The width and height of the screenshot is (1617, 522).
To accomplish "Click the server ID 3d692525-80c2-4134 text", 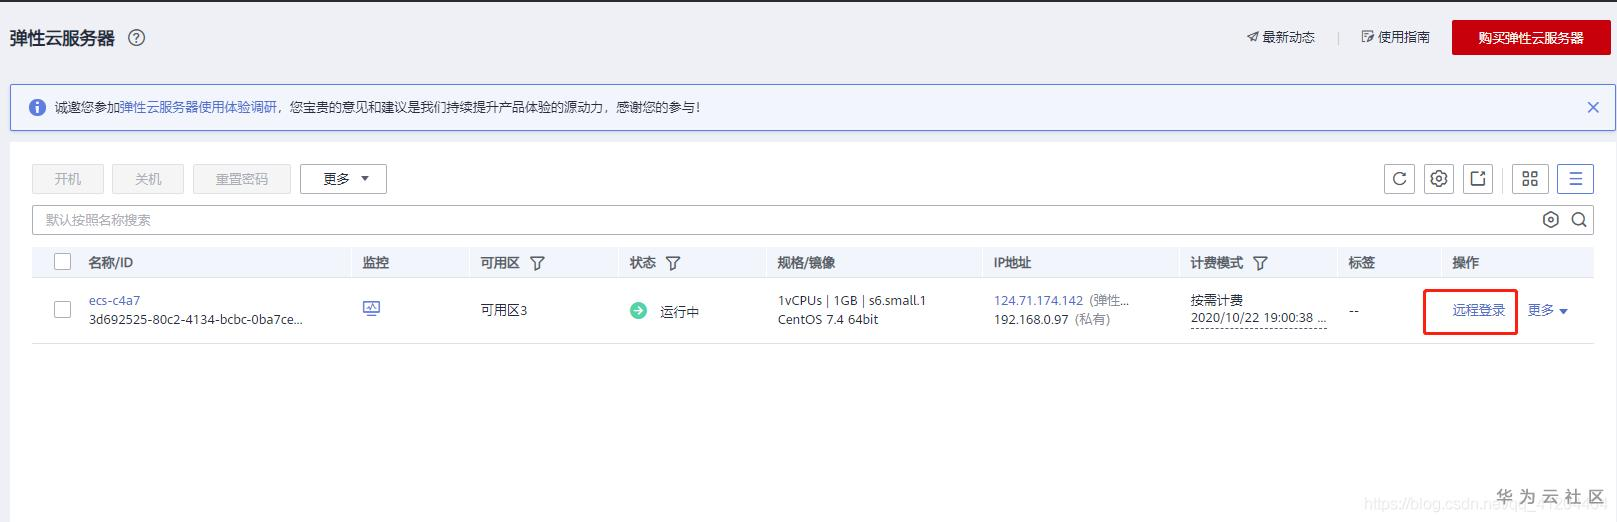I will click(x=195, y=319).
